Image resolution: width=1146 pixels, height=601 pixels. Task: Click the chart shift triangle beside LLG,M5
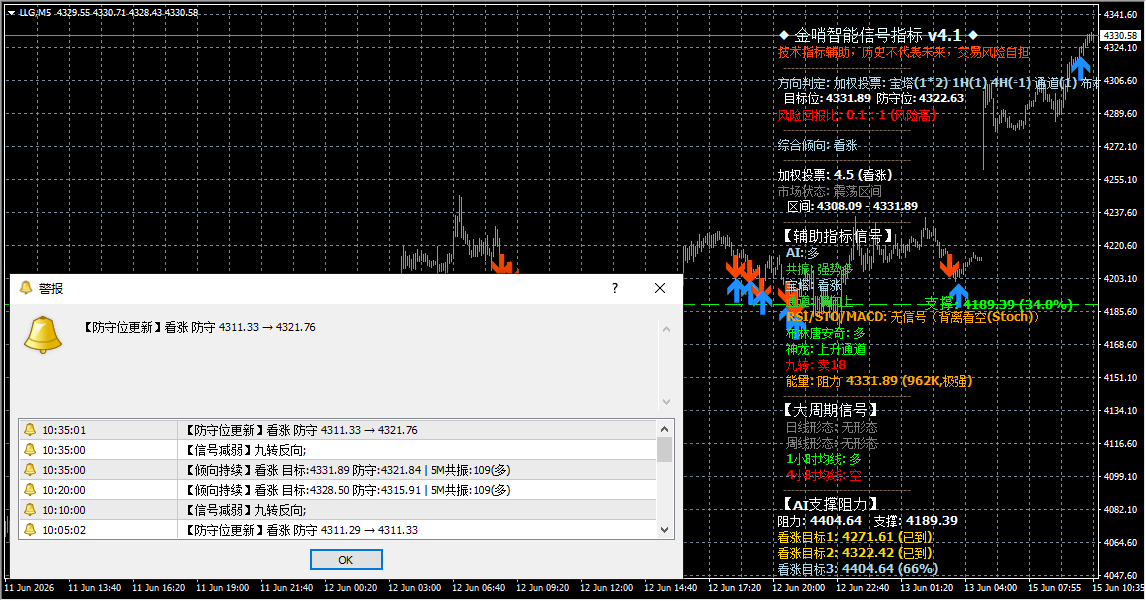tap(12, 12)
